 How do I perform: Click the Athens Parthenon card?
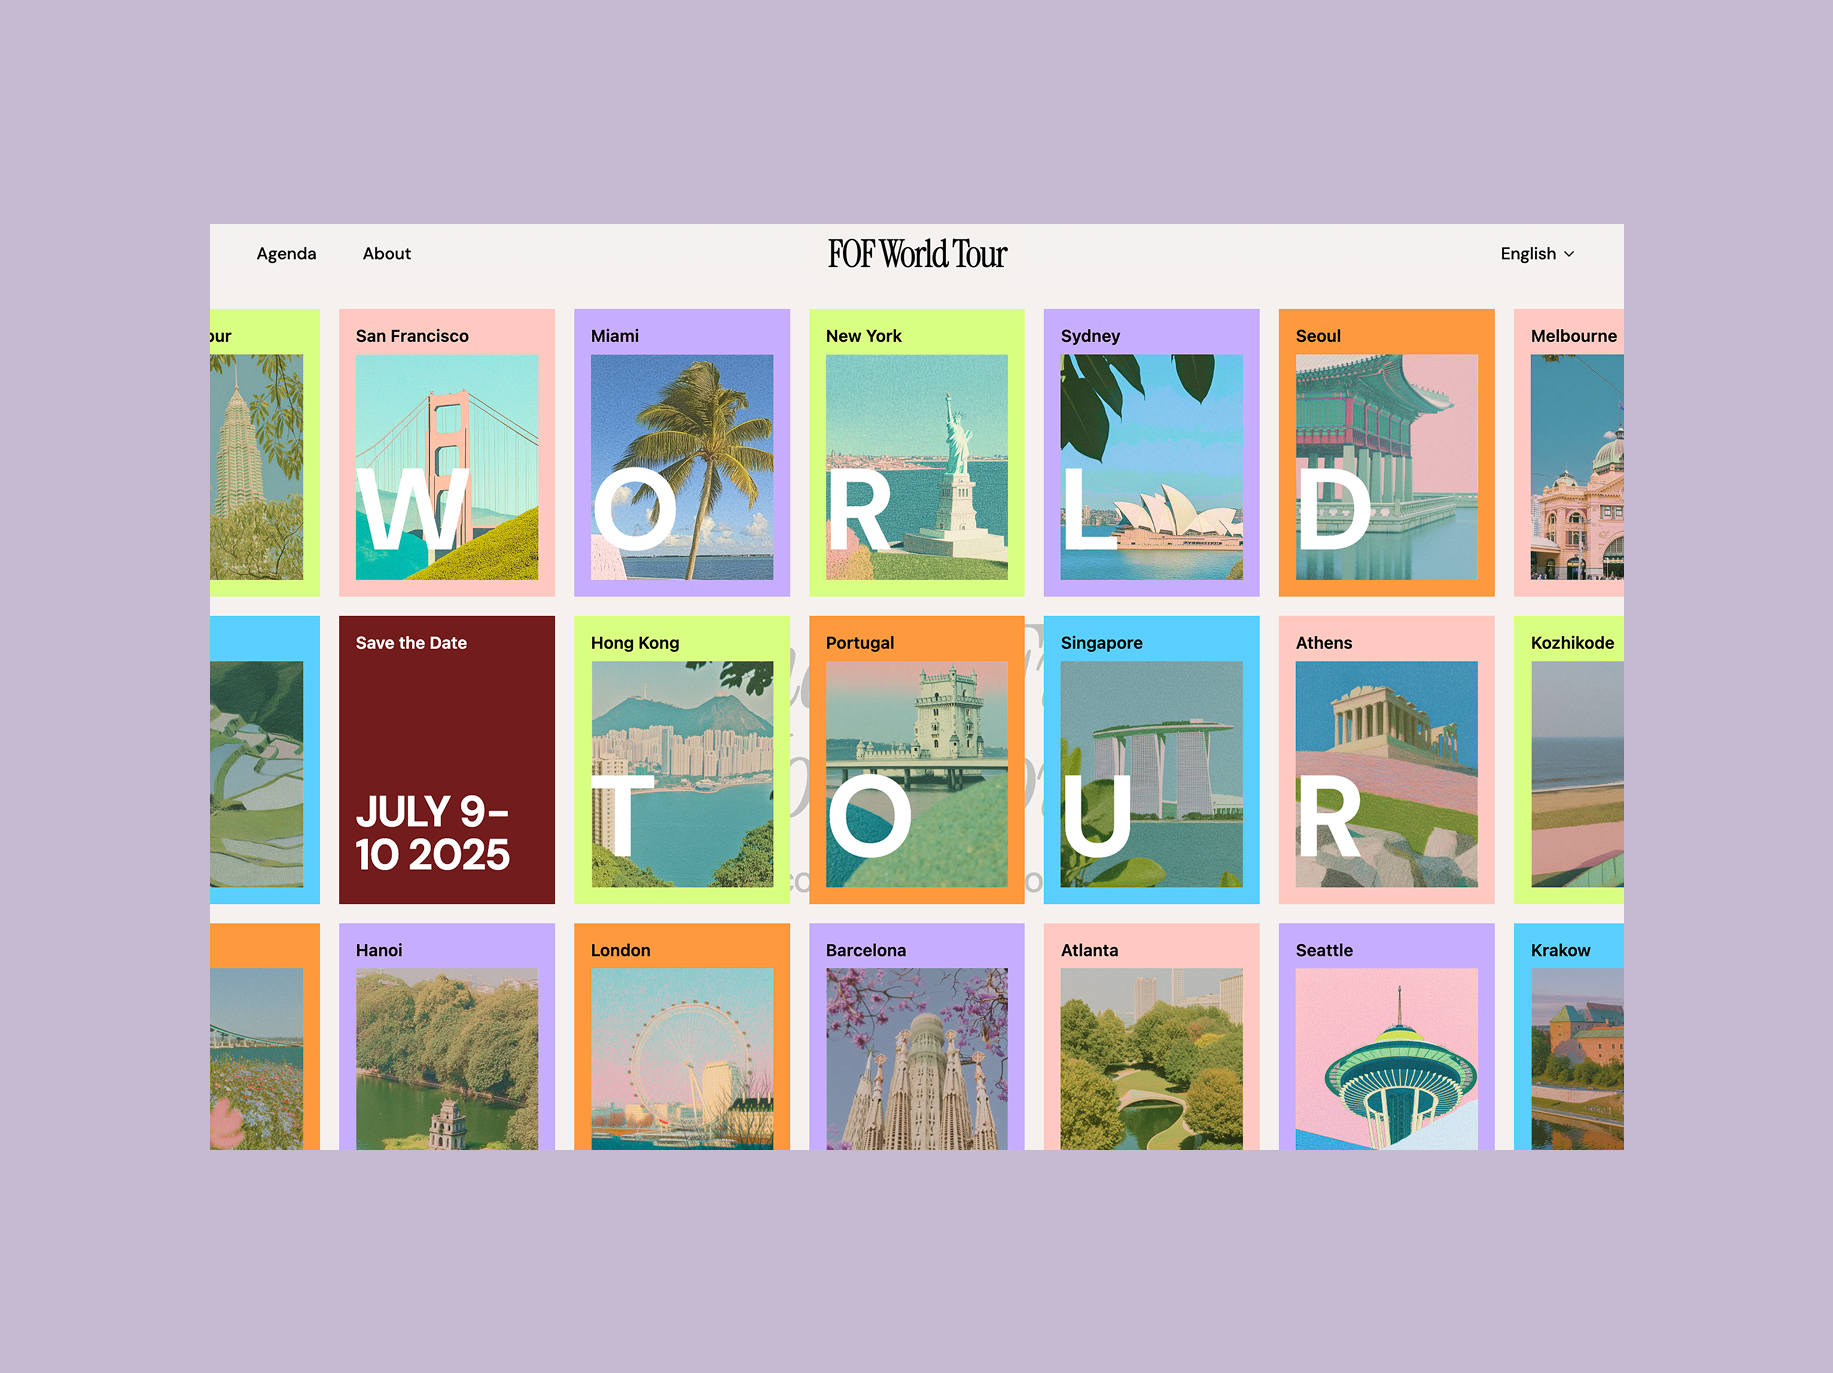tap(1387, 760)
